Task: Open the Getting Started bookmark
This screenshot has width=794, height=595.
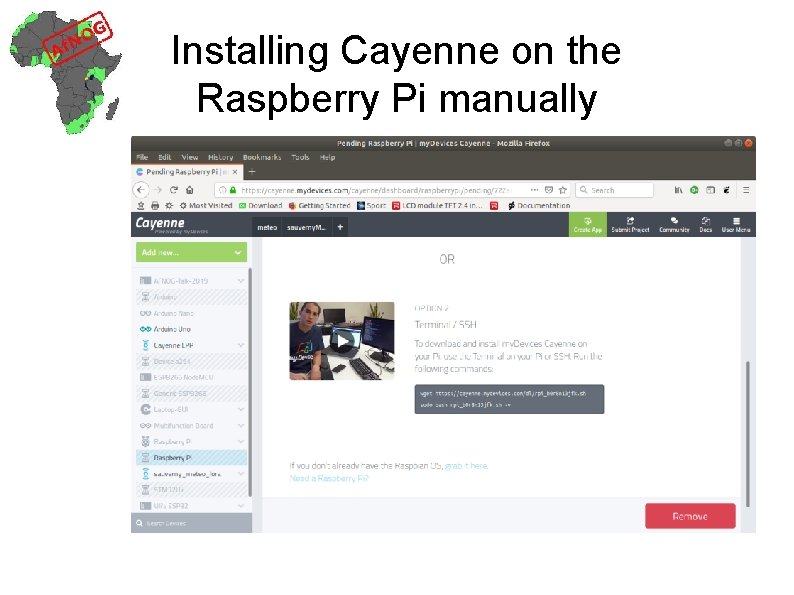Action: pos(320,206)
